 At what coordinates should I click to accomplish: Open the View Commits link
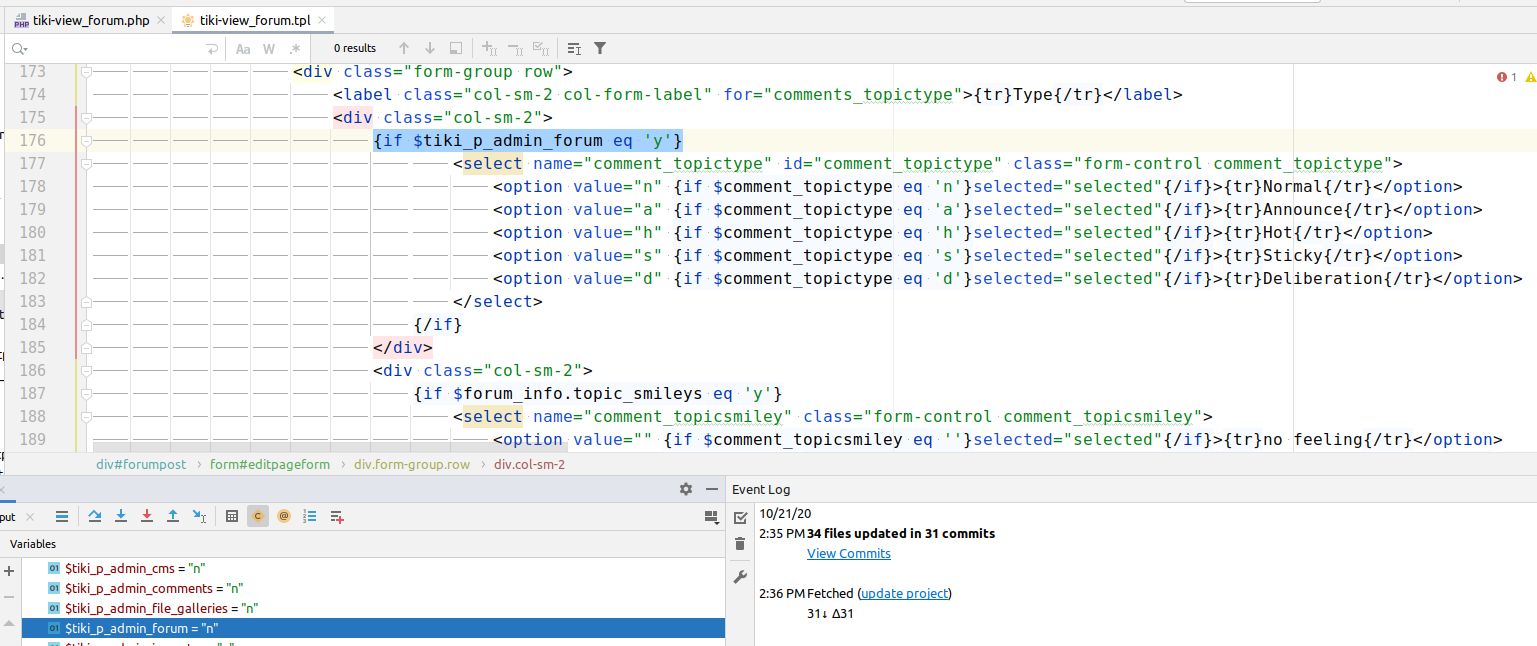click(x=849, y=553)
